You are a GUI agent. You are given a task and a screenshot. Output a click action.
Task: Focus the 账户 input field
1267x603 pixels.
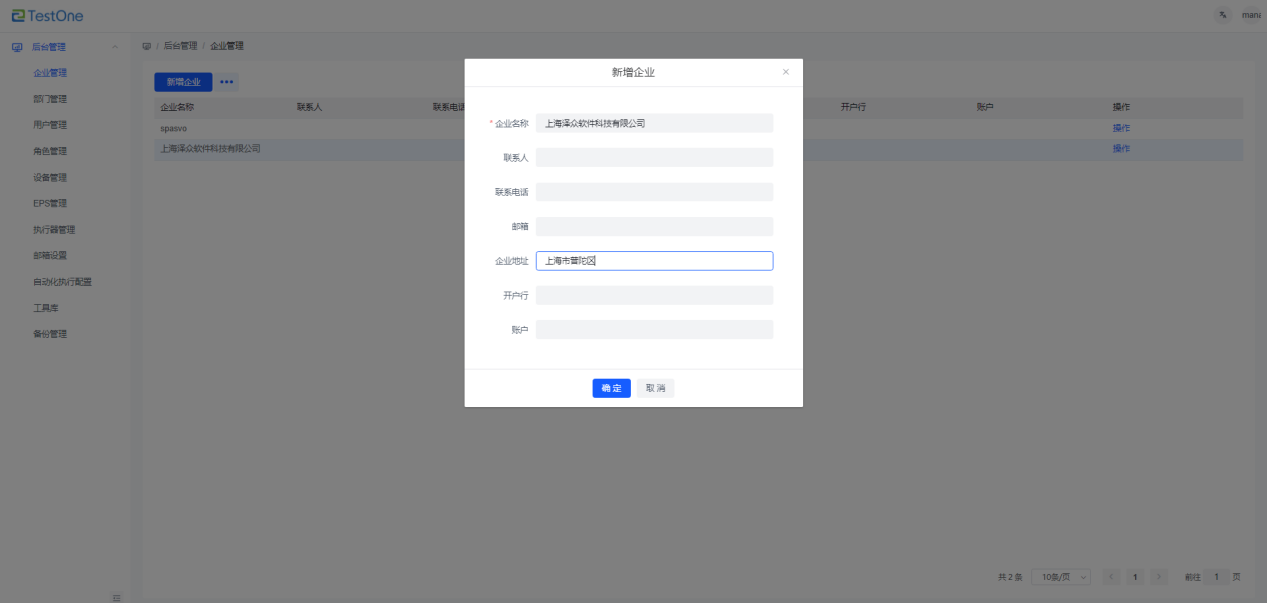click(654, 330)
